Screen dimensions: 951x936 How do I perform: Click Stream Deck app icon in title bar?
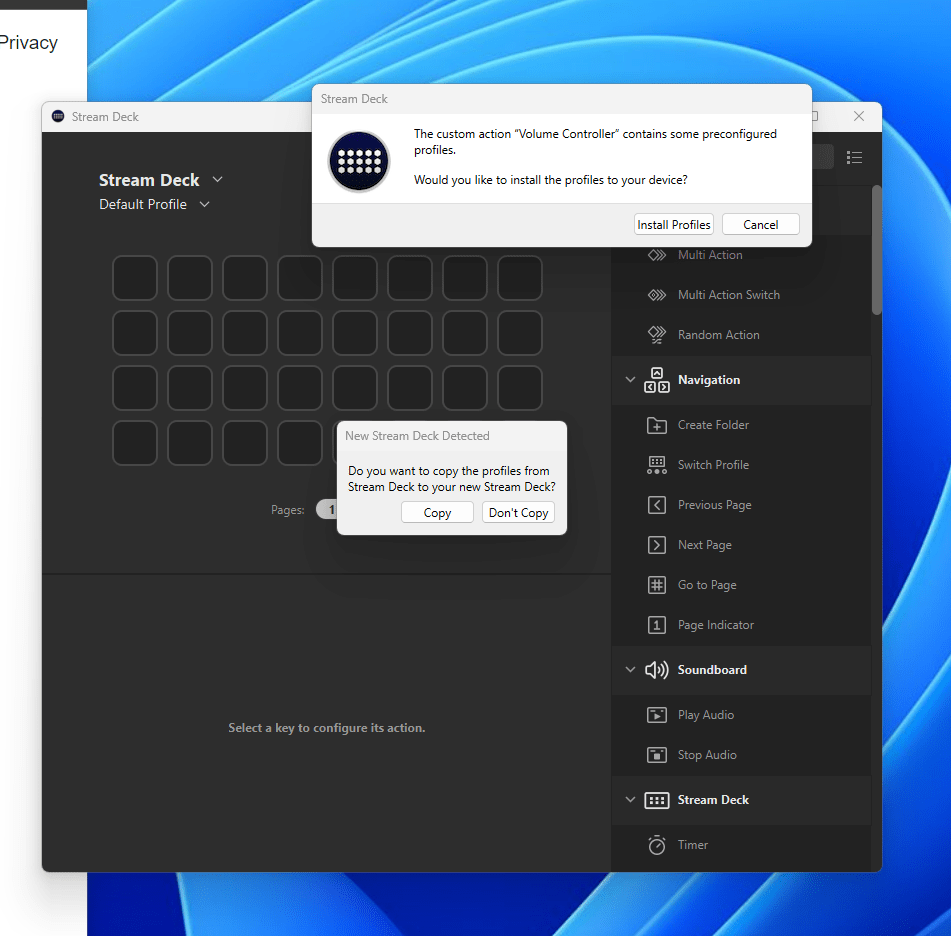coord(58,116)
